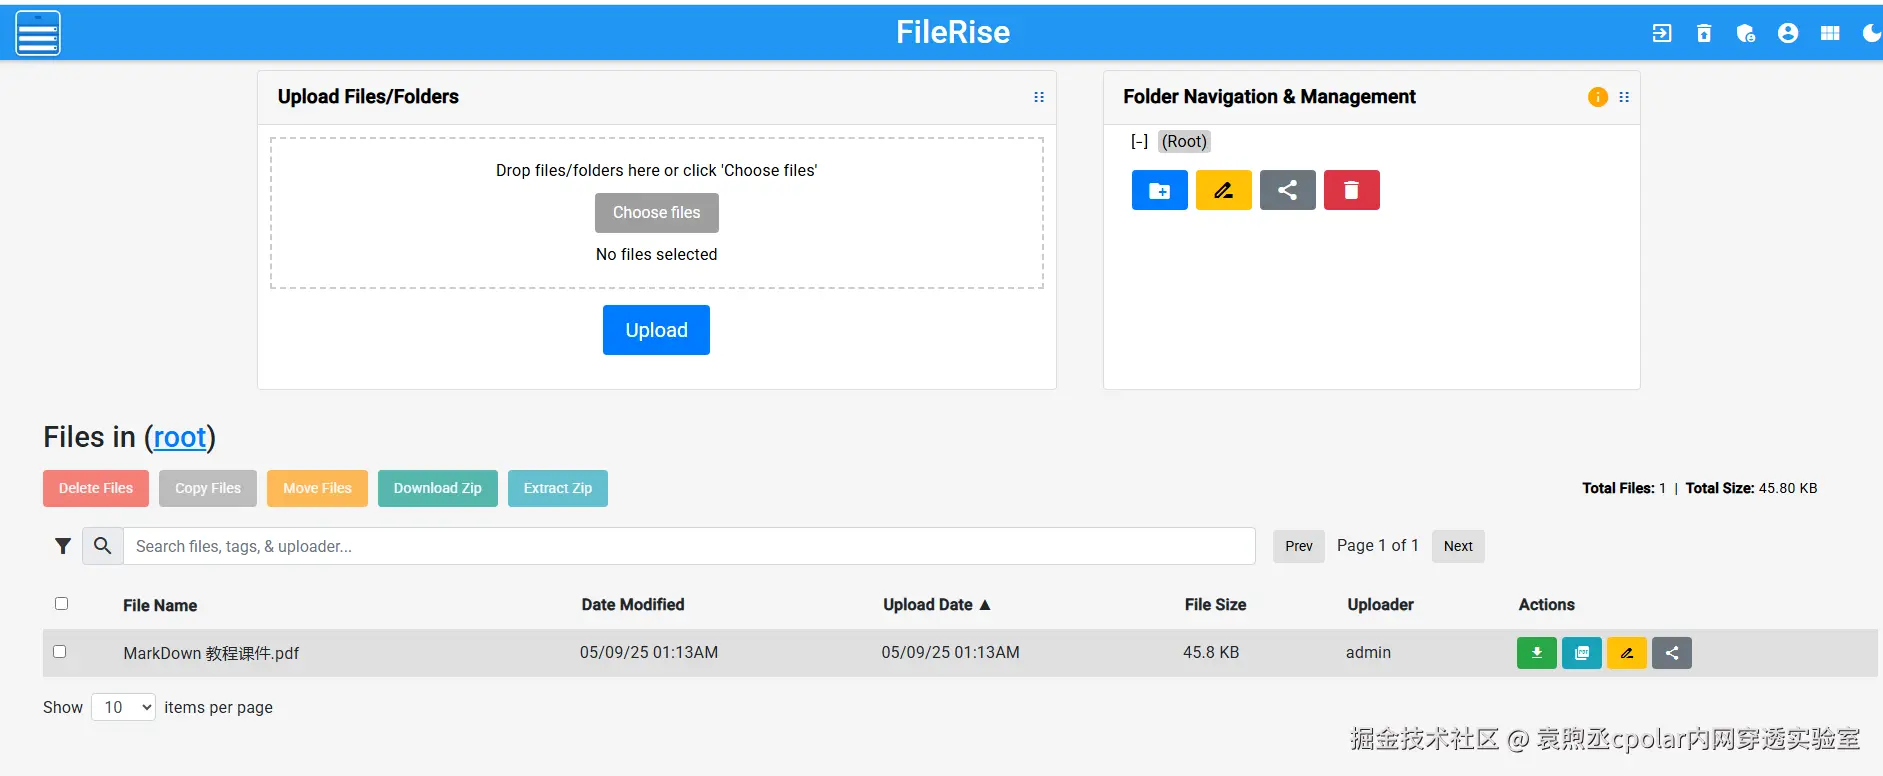
Task: Focus the file search input field
Action: tap(689, 546)
